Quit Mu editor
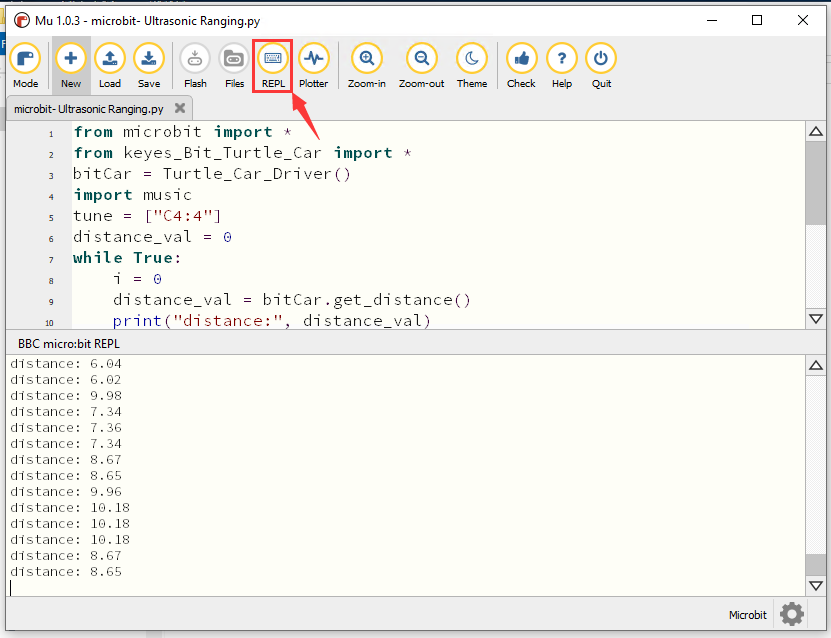This screenshot has width=831, height=638. click(601, 65)
